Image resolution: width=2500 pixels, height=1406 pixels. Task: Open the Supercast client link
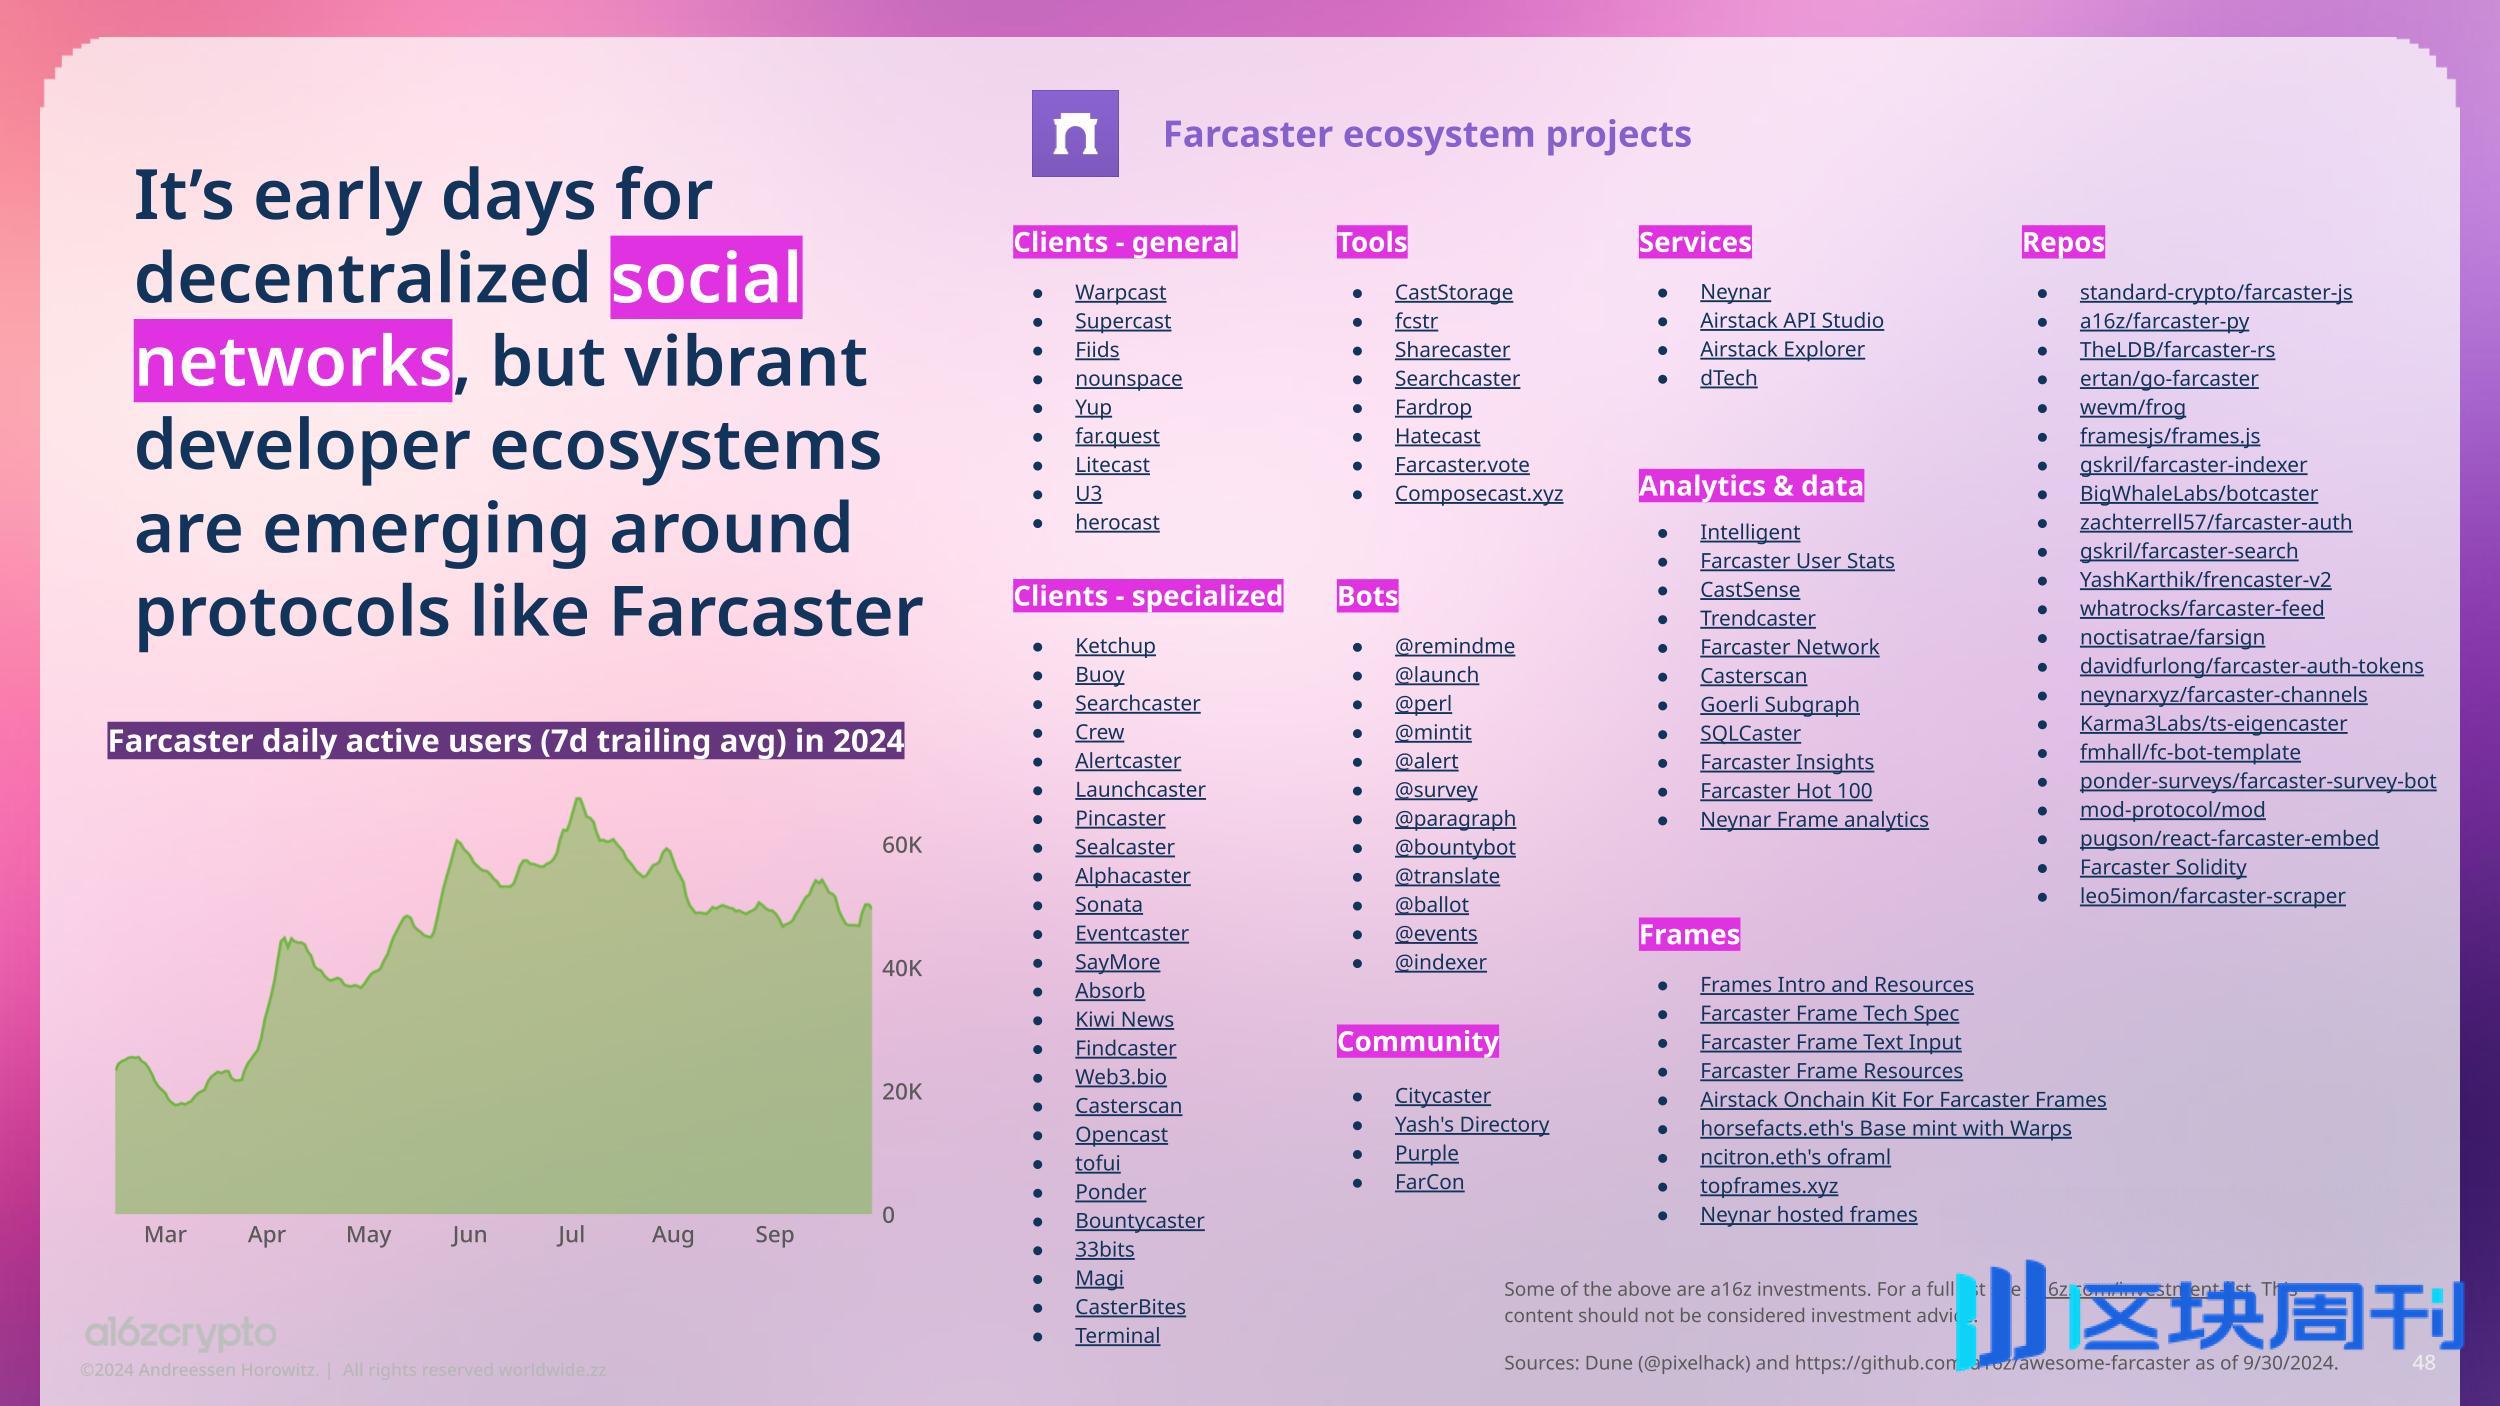click(x=1123, y=321)
